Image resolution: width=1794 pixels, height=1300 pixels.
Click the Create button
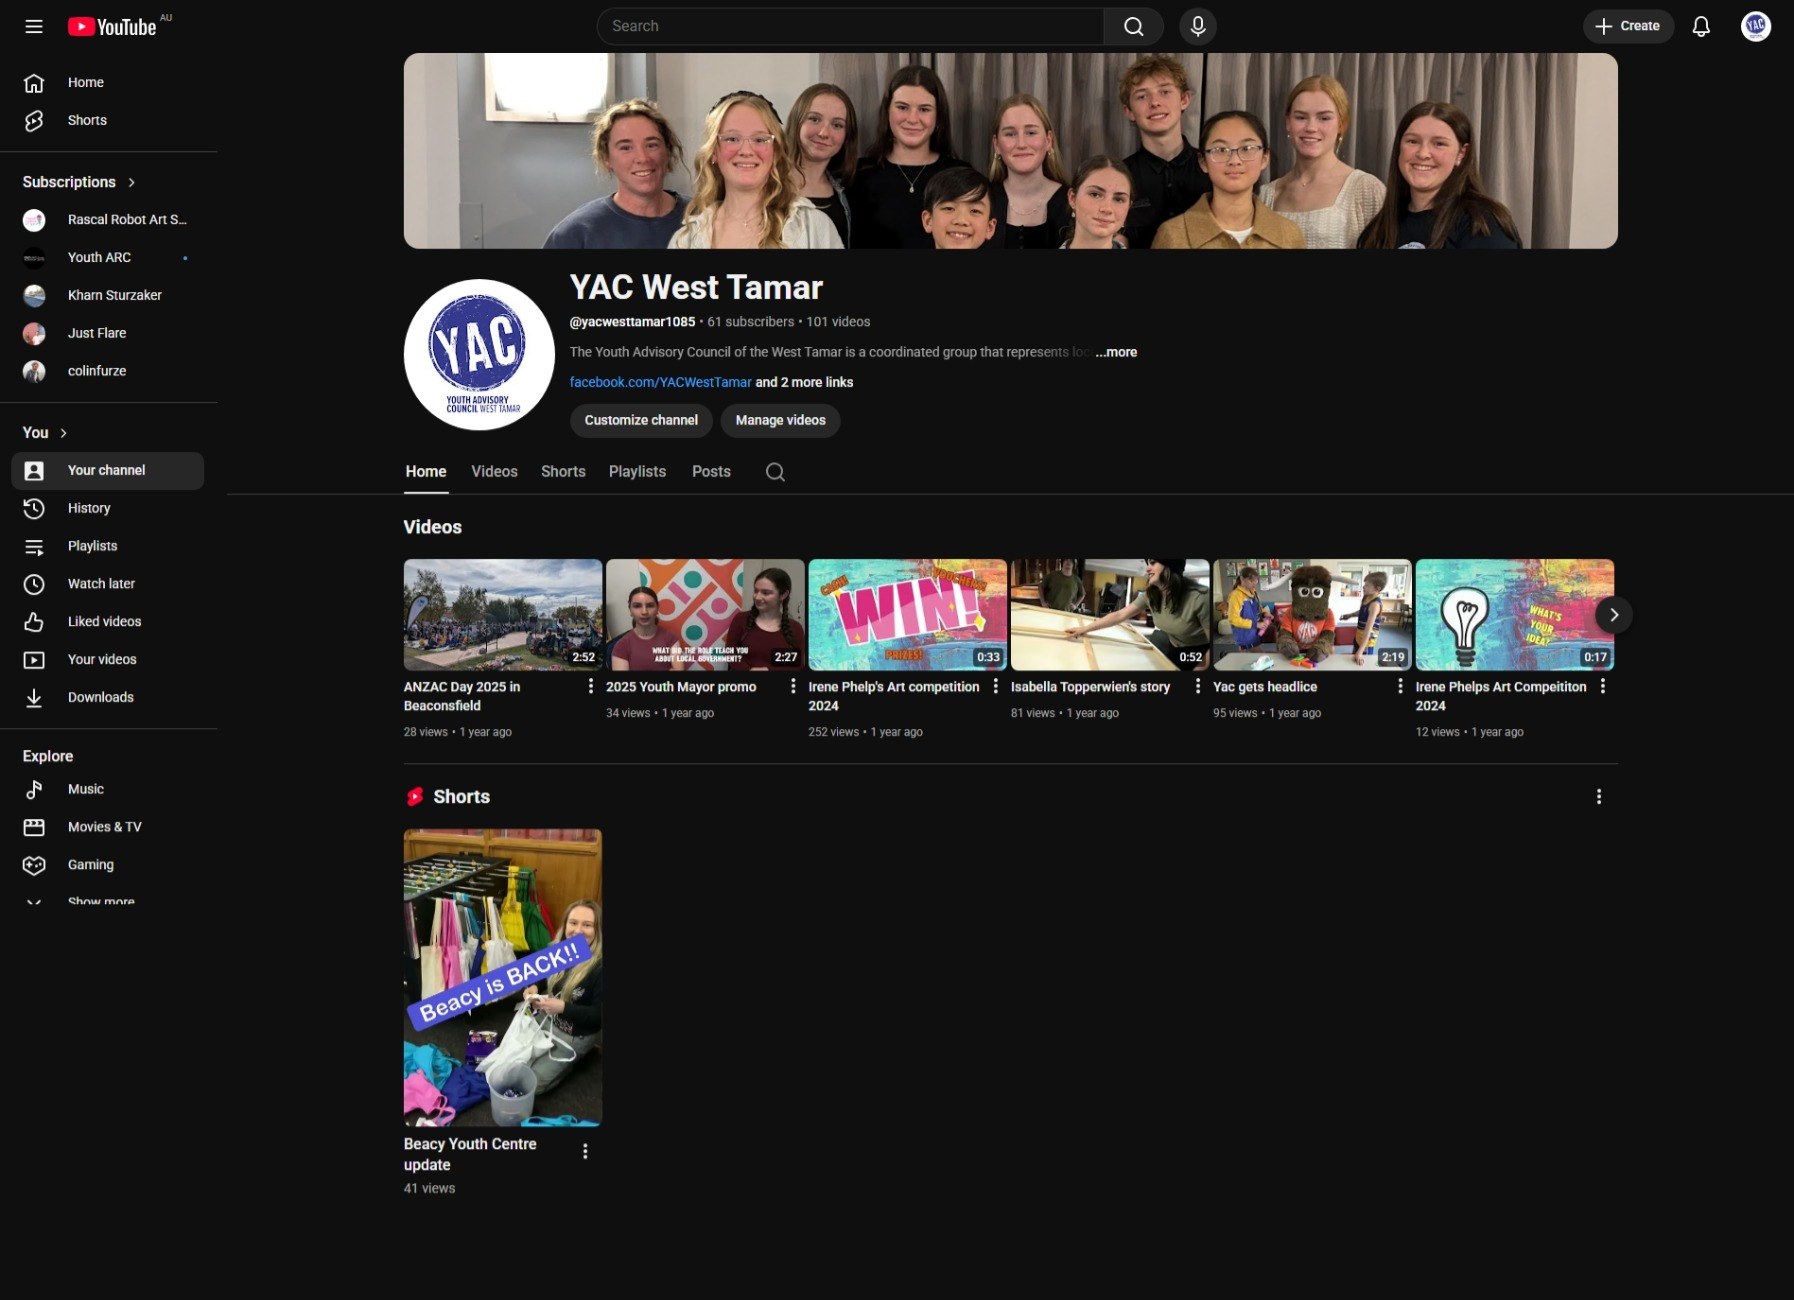[1628, 27]
